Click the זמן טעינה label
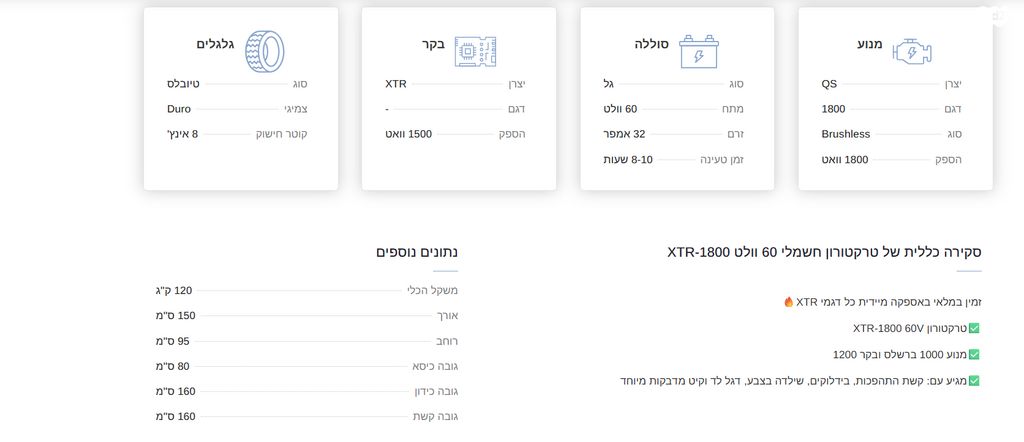Screen dimensions: 1024x442 coord(722,159)
